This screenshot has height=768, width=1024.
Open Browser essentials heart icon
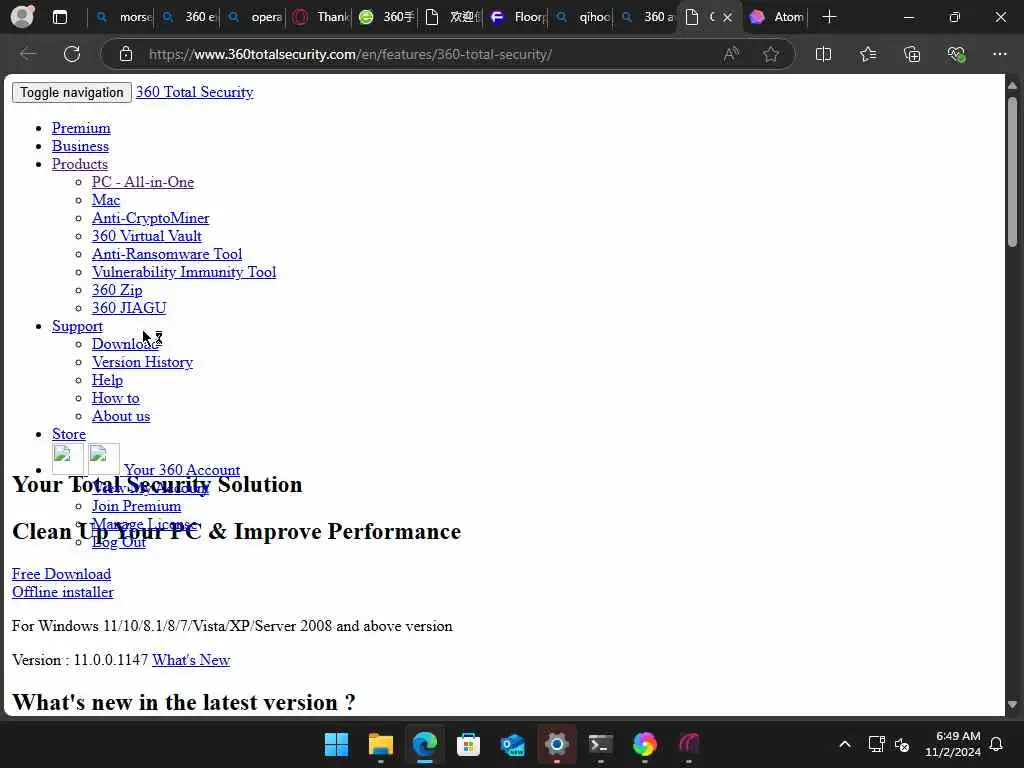pos(956,54)
